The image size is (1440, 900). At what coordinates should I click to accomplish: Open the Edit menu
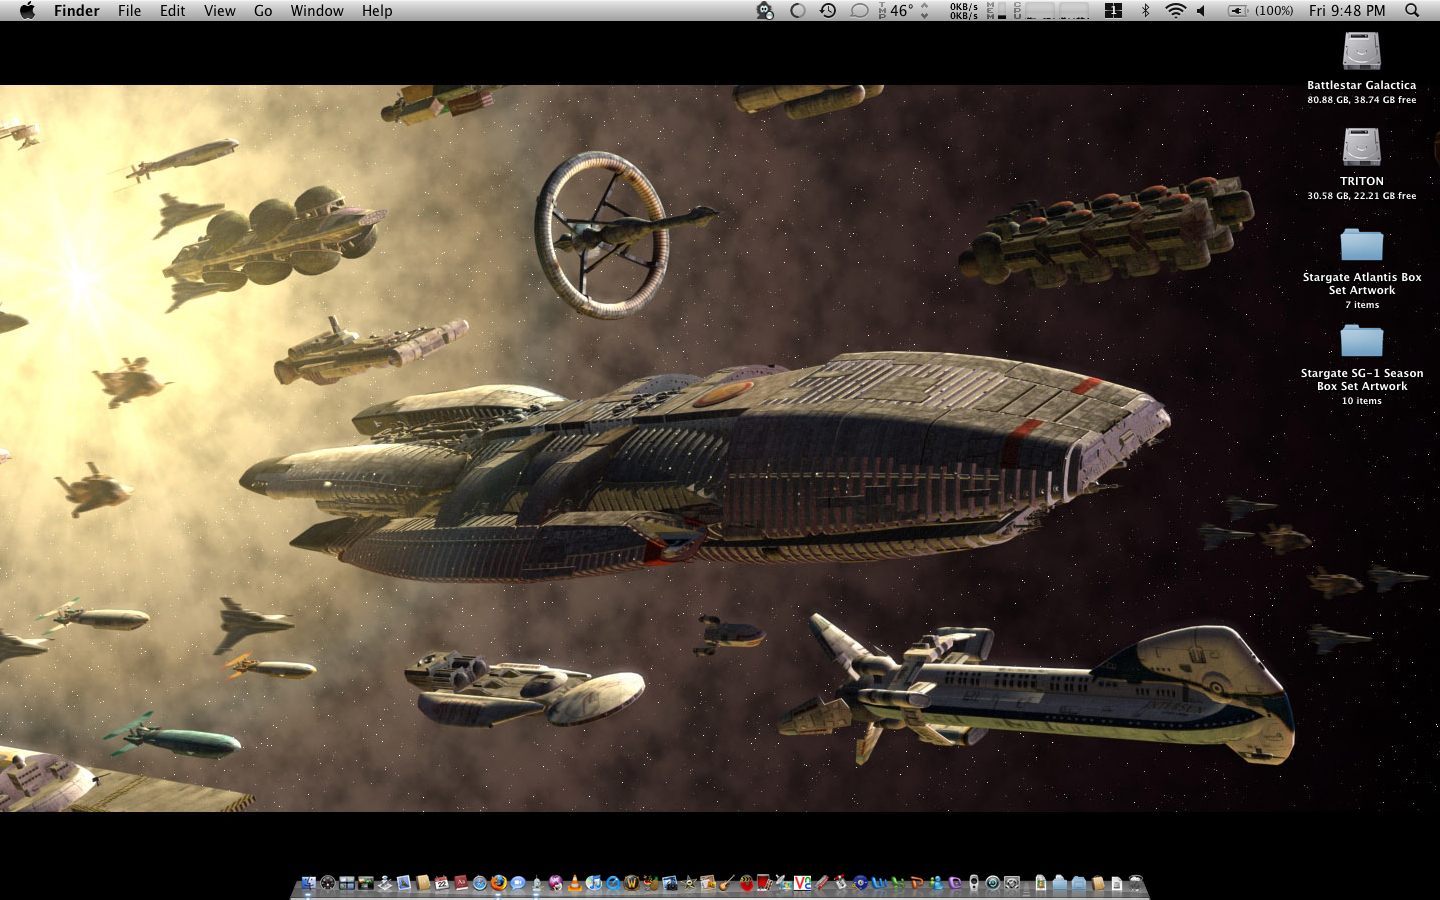(x=172, y=11)
